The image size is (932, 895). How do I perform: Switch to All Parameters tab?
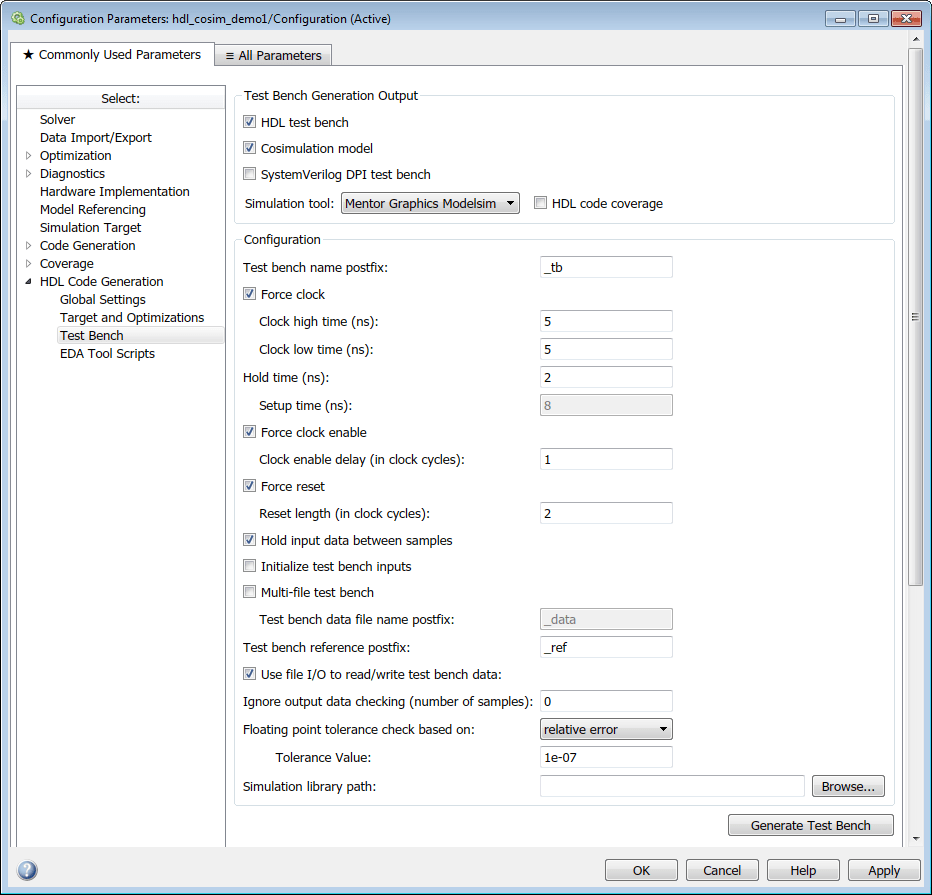pyautogui.click(x=273, y=55)
